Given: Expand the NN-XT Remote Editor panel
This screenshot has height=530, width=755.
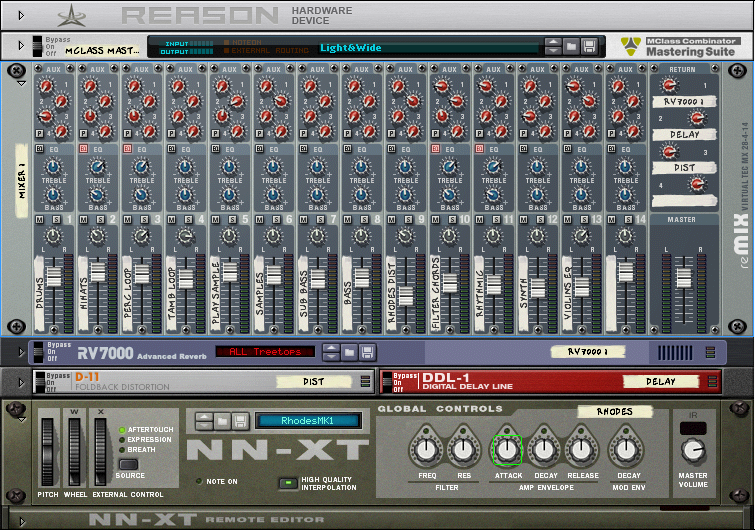Looking at the screenshot, I should point(21,521).
